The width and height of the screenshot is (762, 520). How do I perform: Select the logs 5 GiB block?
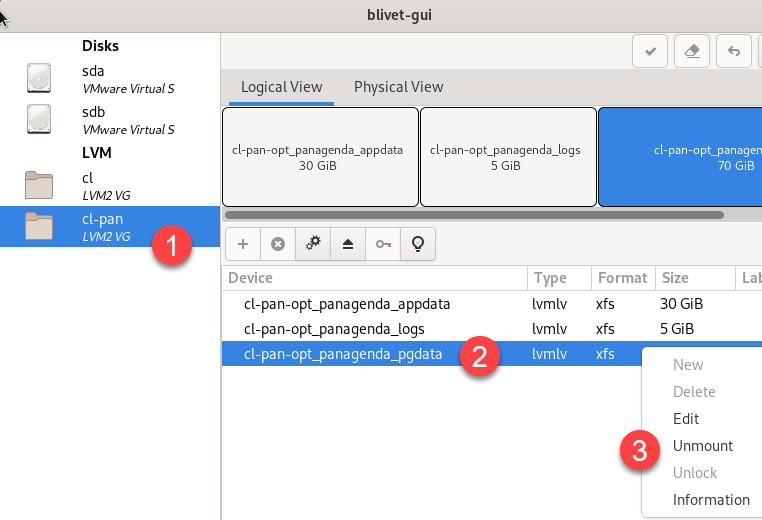508,157
